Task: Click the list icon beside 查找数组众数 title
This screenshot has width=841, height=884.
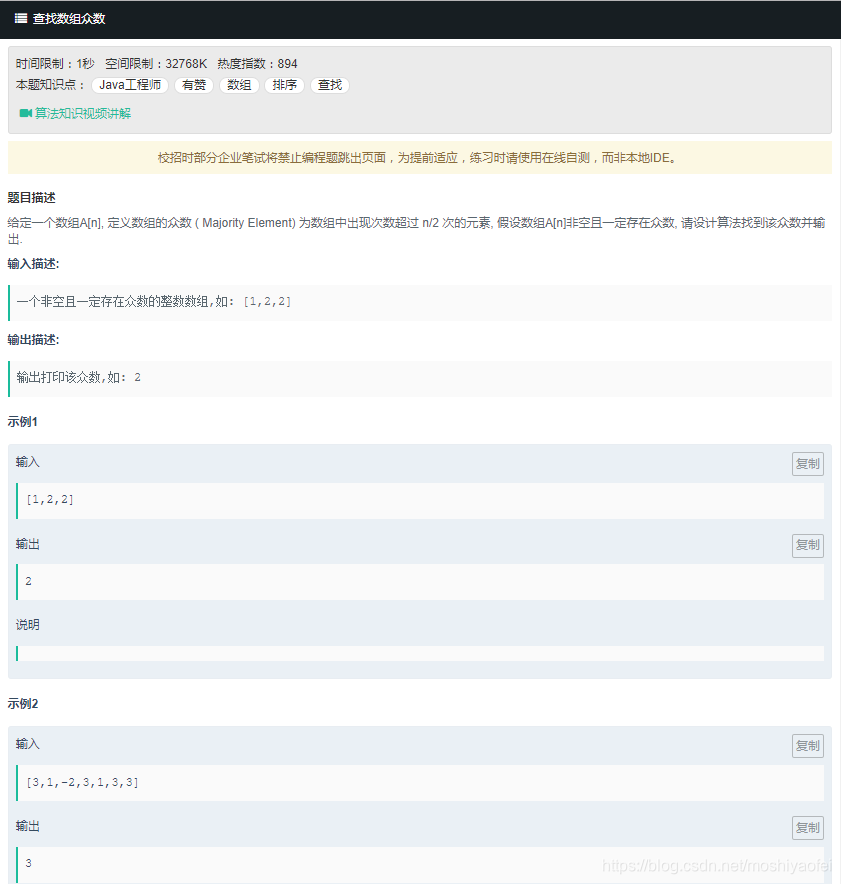Action: (21, 19)
